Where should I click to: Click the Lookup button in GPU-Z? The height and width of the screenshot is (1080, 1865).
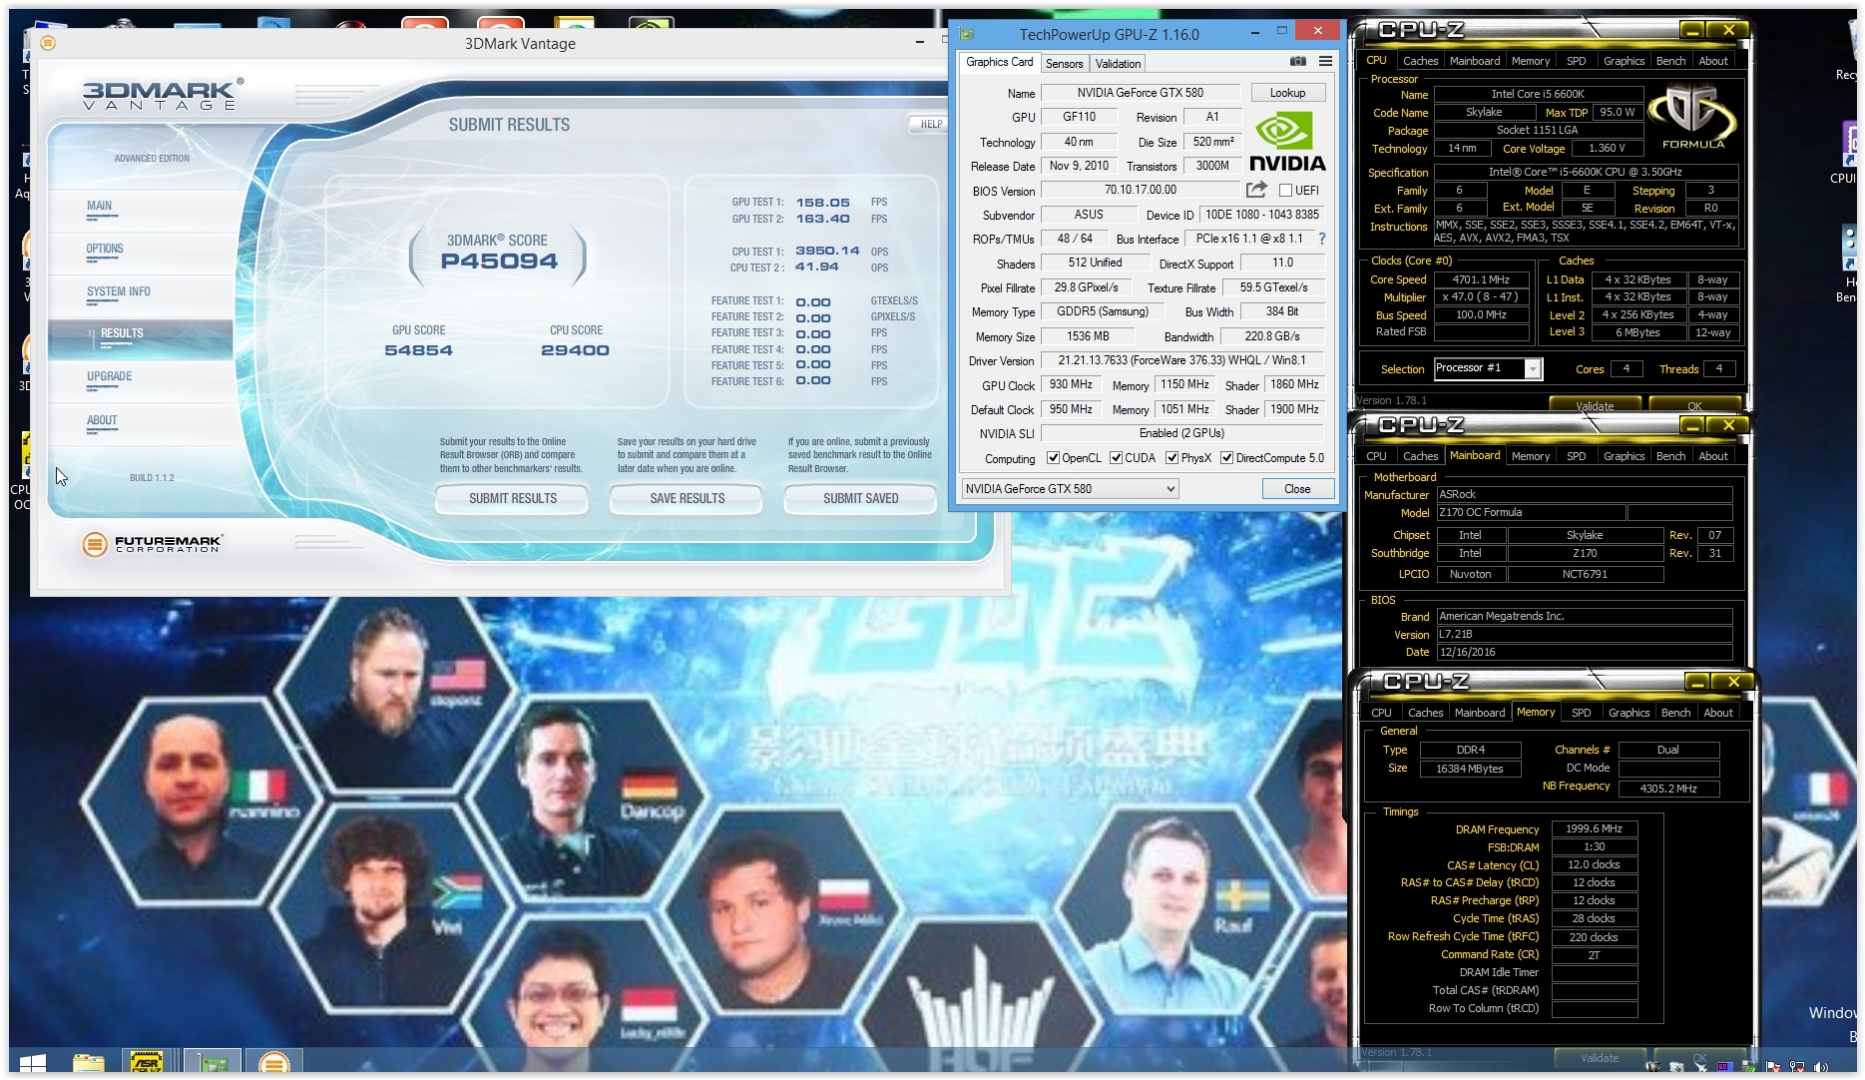pyautogui.click(x=1287, y=93)
